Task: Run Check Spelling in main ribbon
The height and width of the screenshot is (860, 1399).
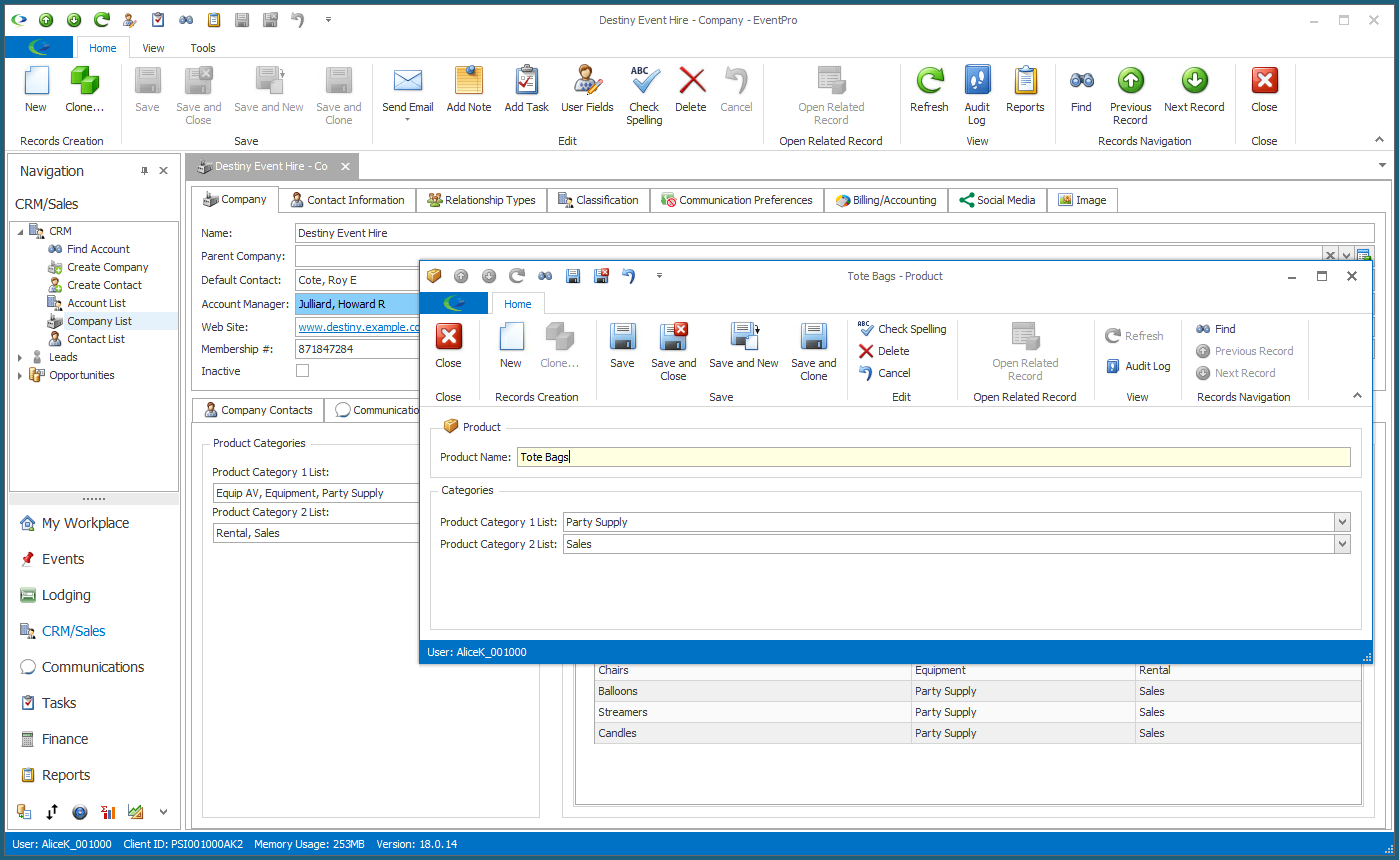Action: tap(644, 95)
